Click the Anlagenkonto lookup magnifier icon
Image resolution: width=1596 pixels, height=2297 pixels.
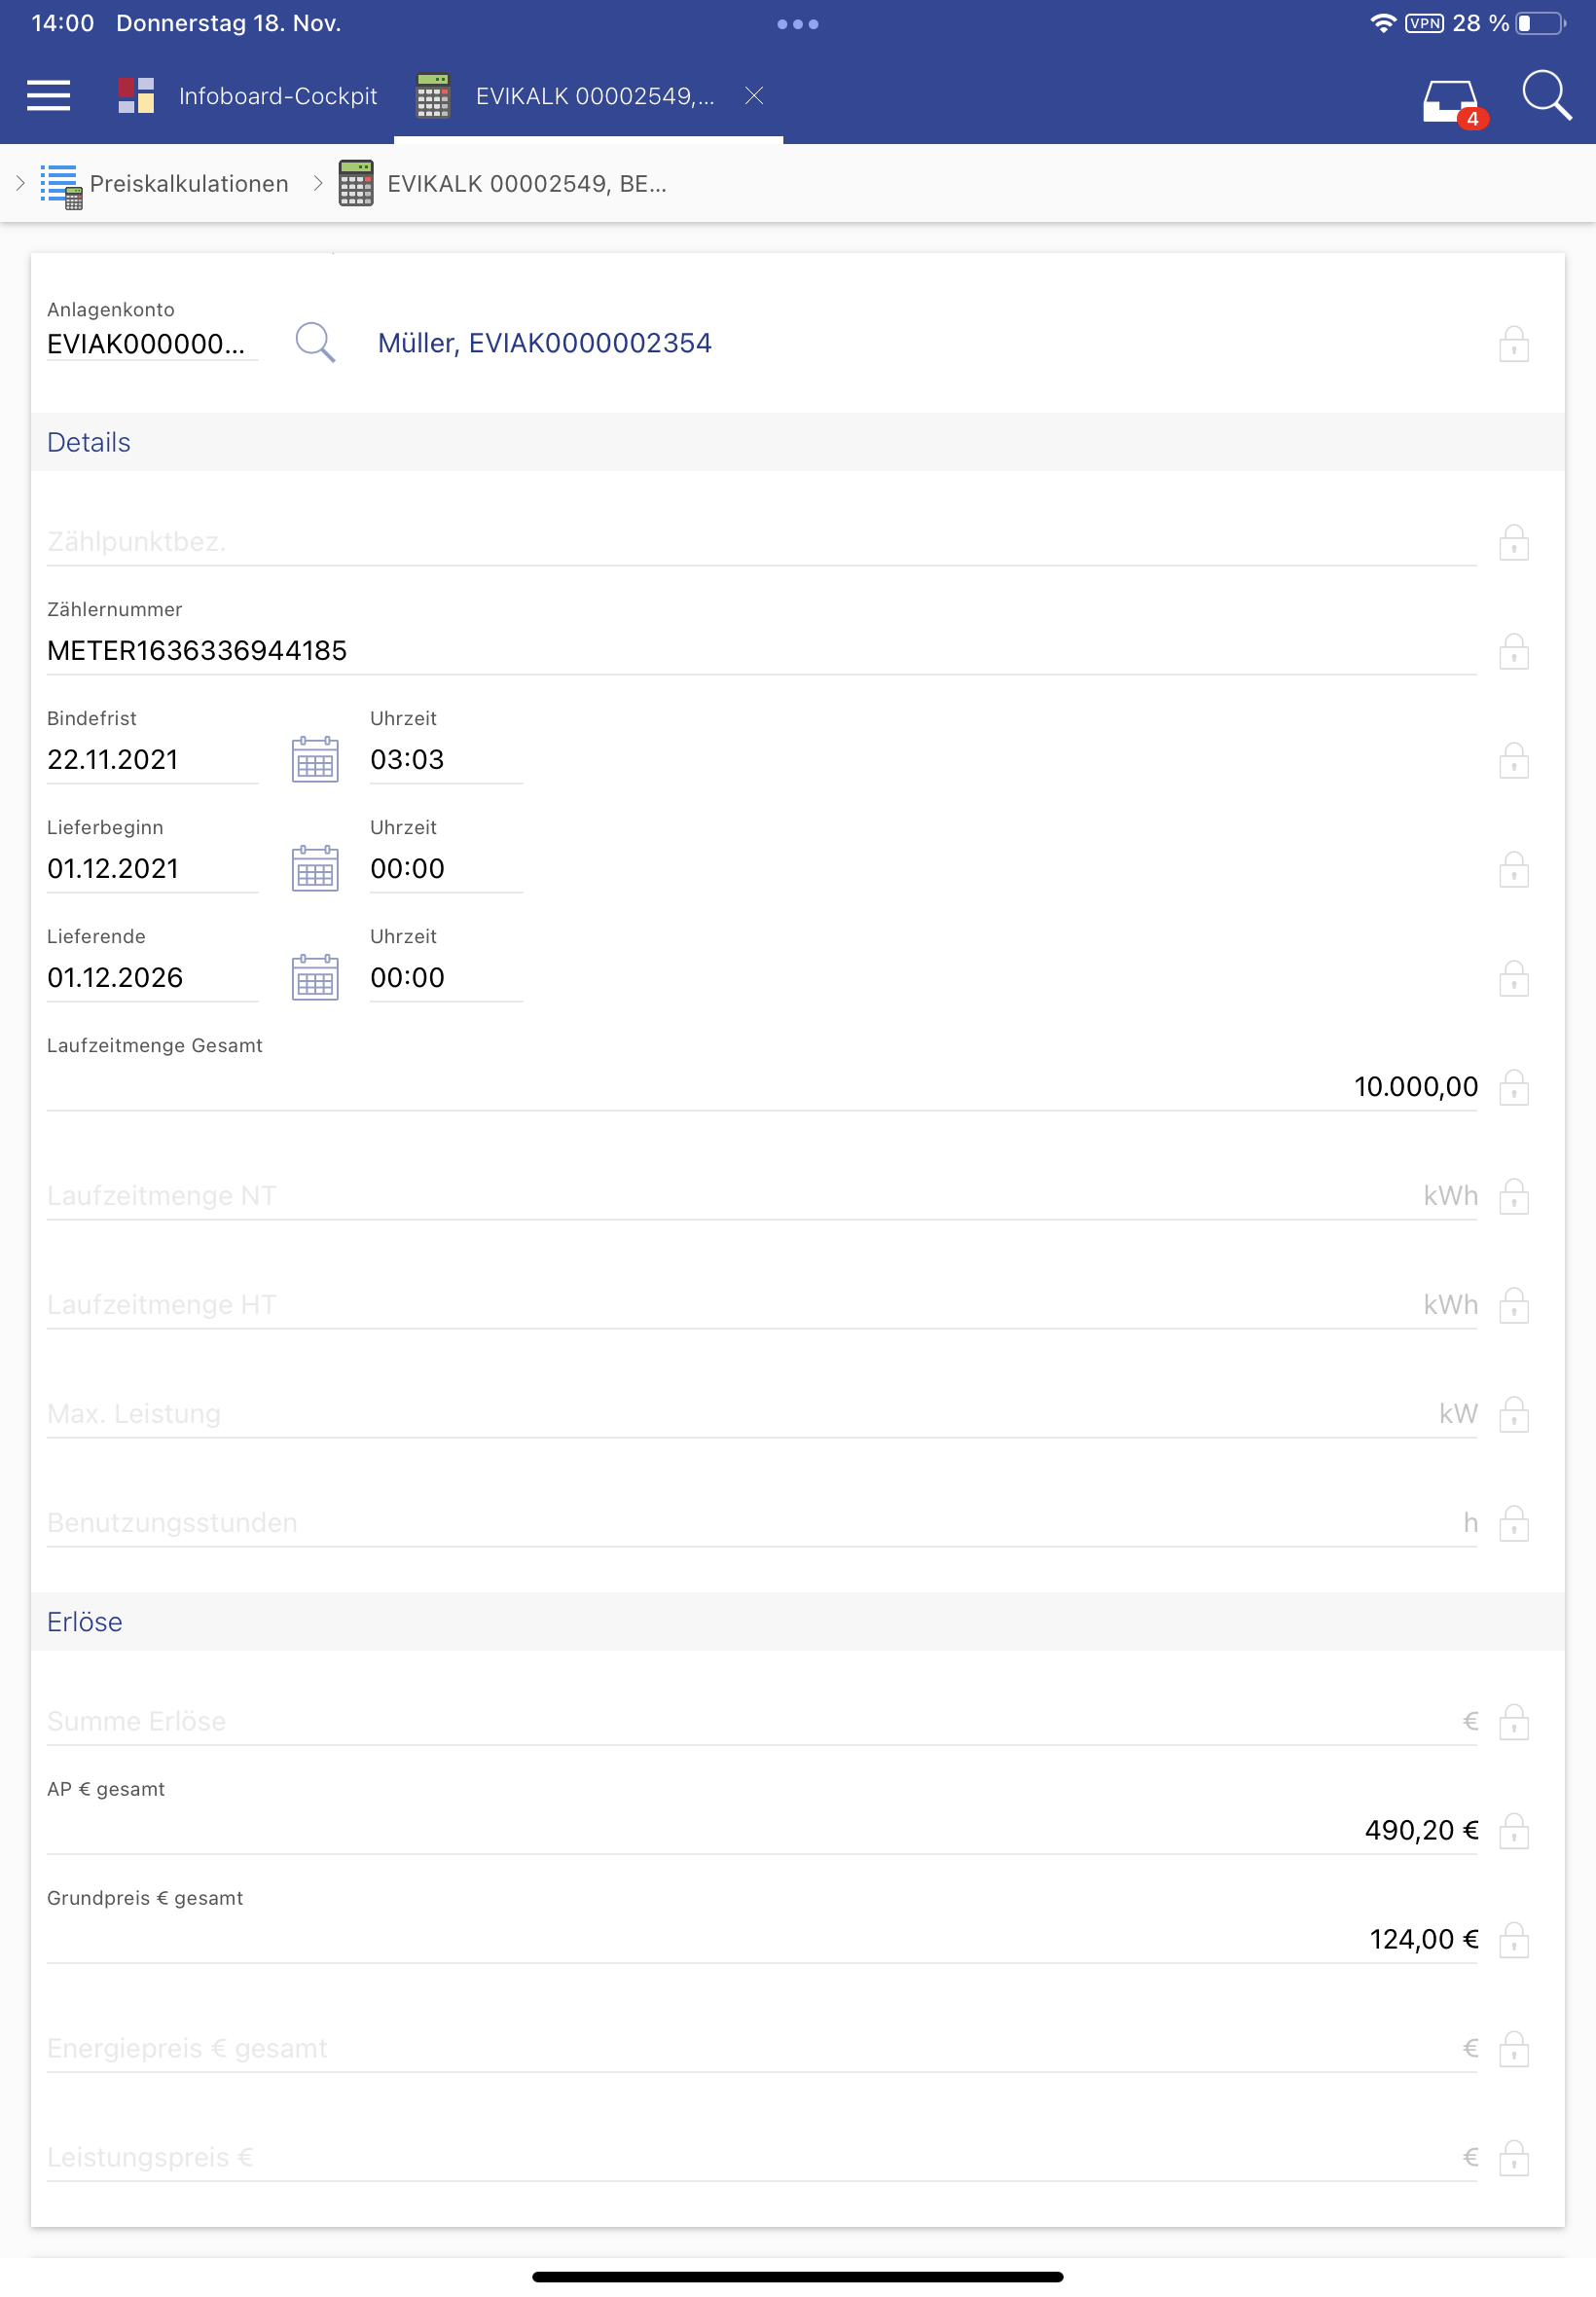(315, 343)
